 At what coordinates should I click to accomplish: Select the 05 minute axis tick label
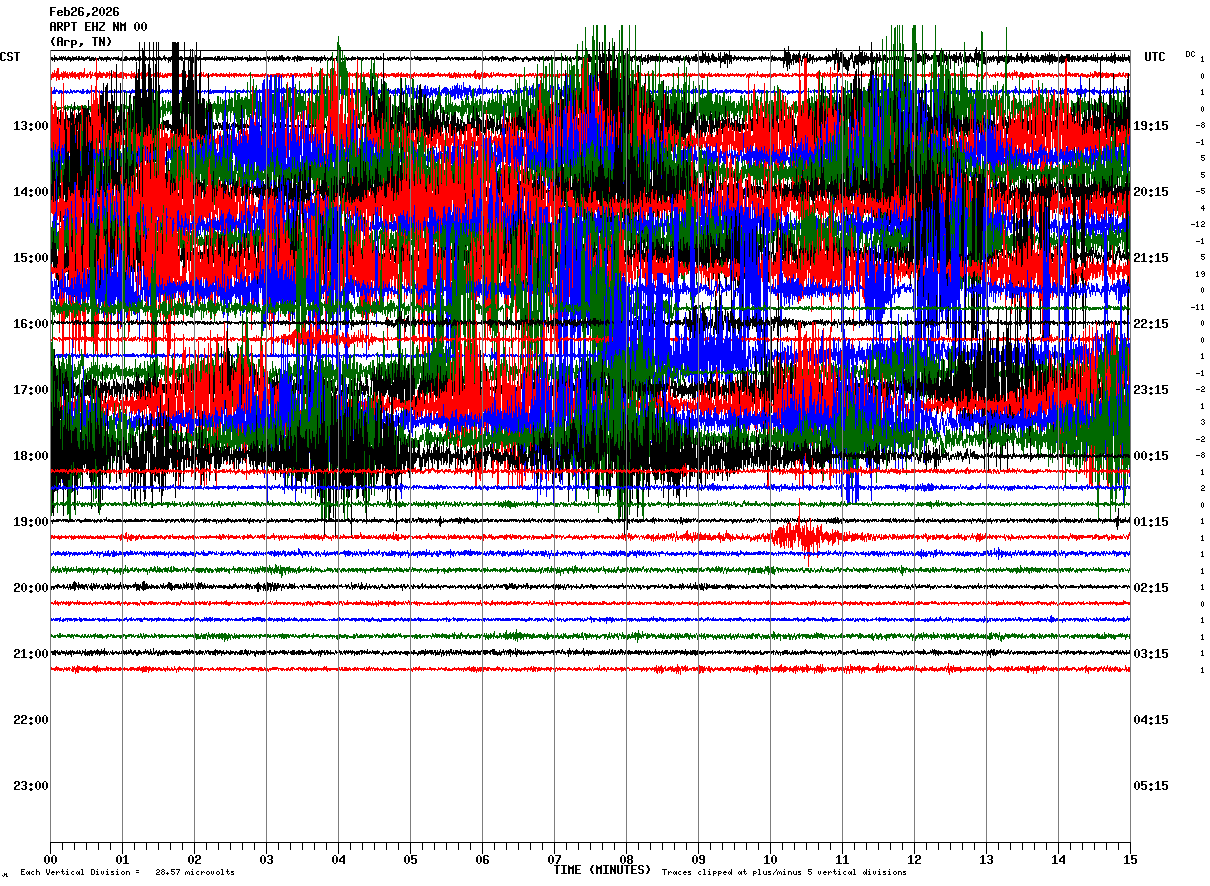tap(410, 859)
